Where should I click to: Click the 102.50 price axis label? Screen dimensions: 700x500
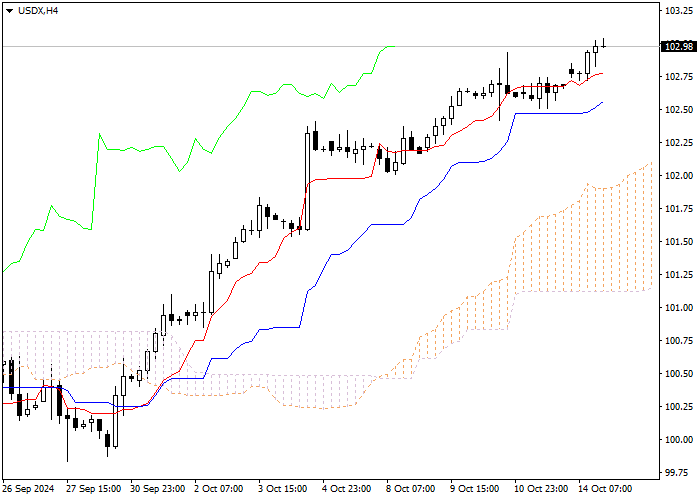pos(679,110)
